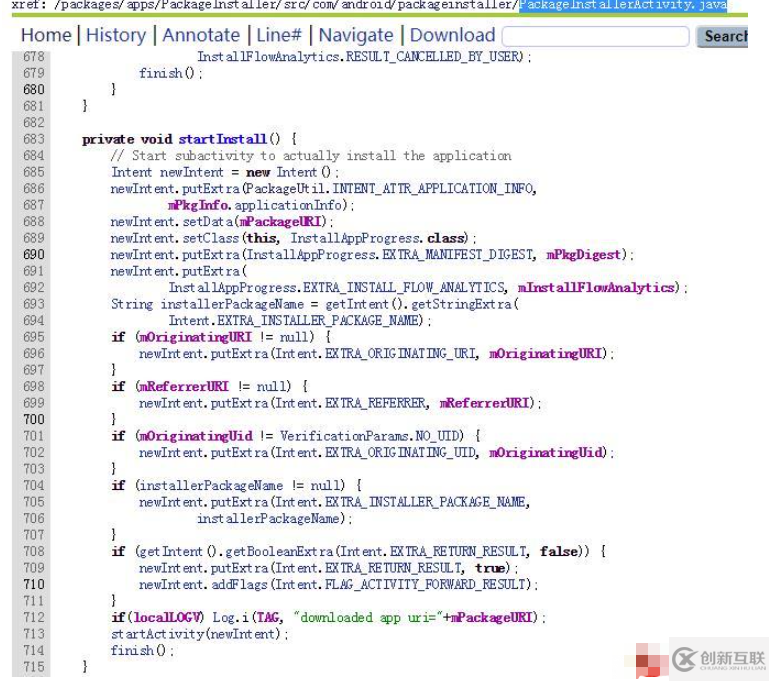Click line number 683
Image resolution: width=769 pixels, height=681 pixels.
[33, 139]
